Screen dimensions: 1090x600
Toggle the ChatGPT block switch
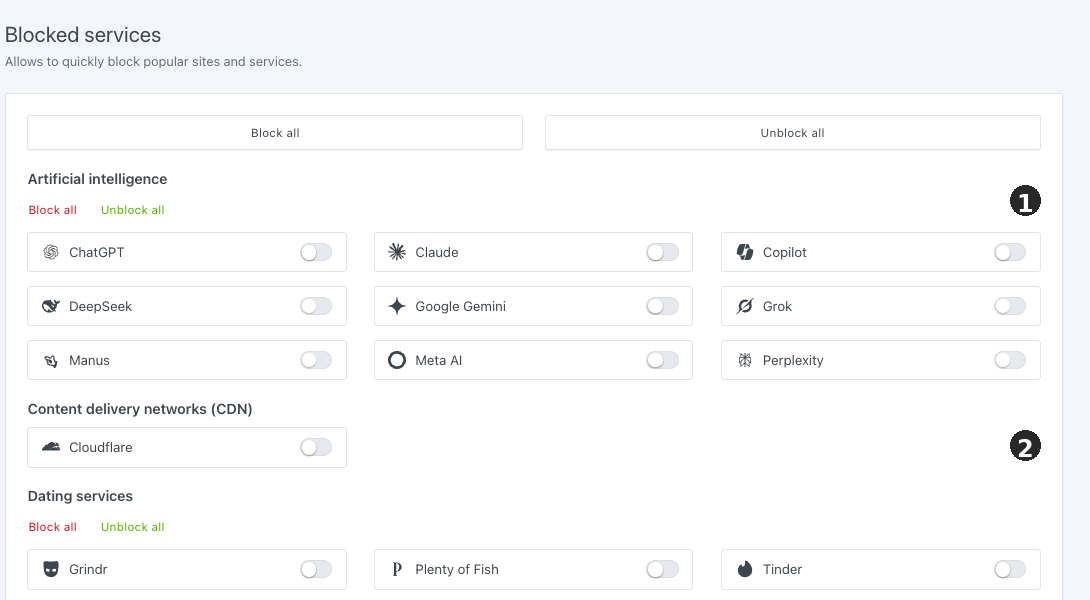click(x=316, y=252)
